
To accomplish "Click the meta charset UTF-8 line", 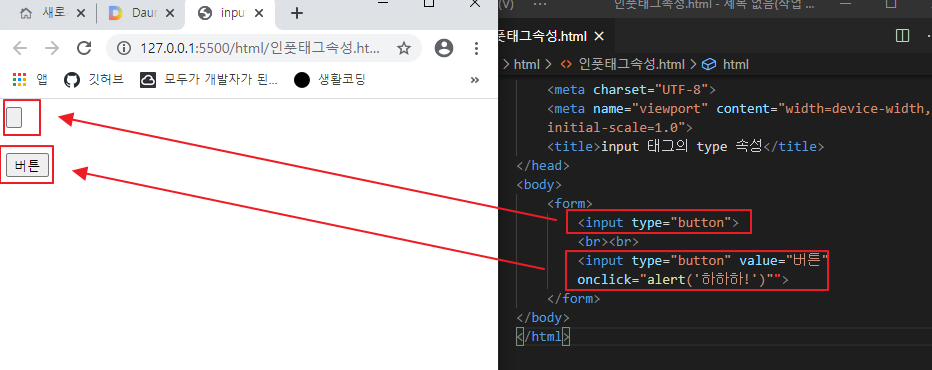I will coord(631,90).
